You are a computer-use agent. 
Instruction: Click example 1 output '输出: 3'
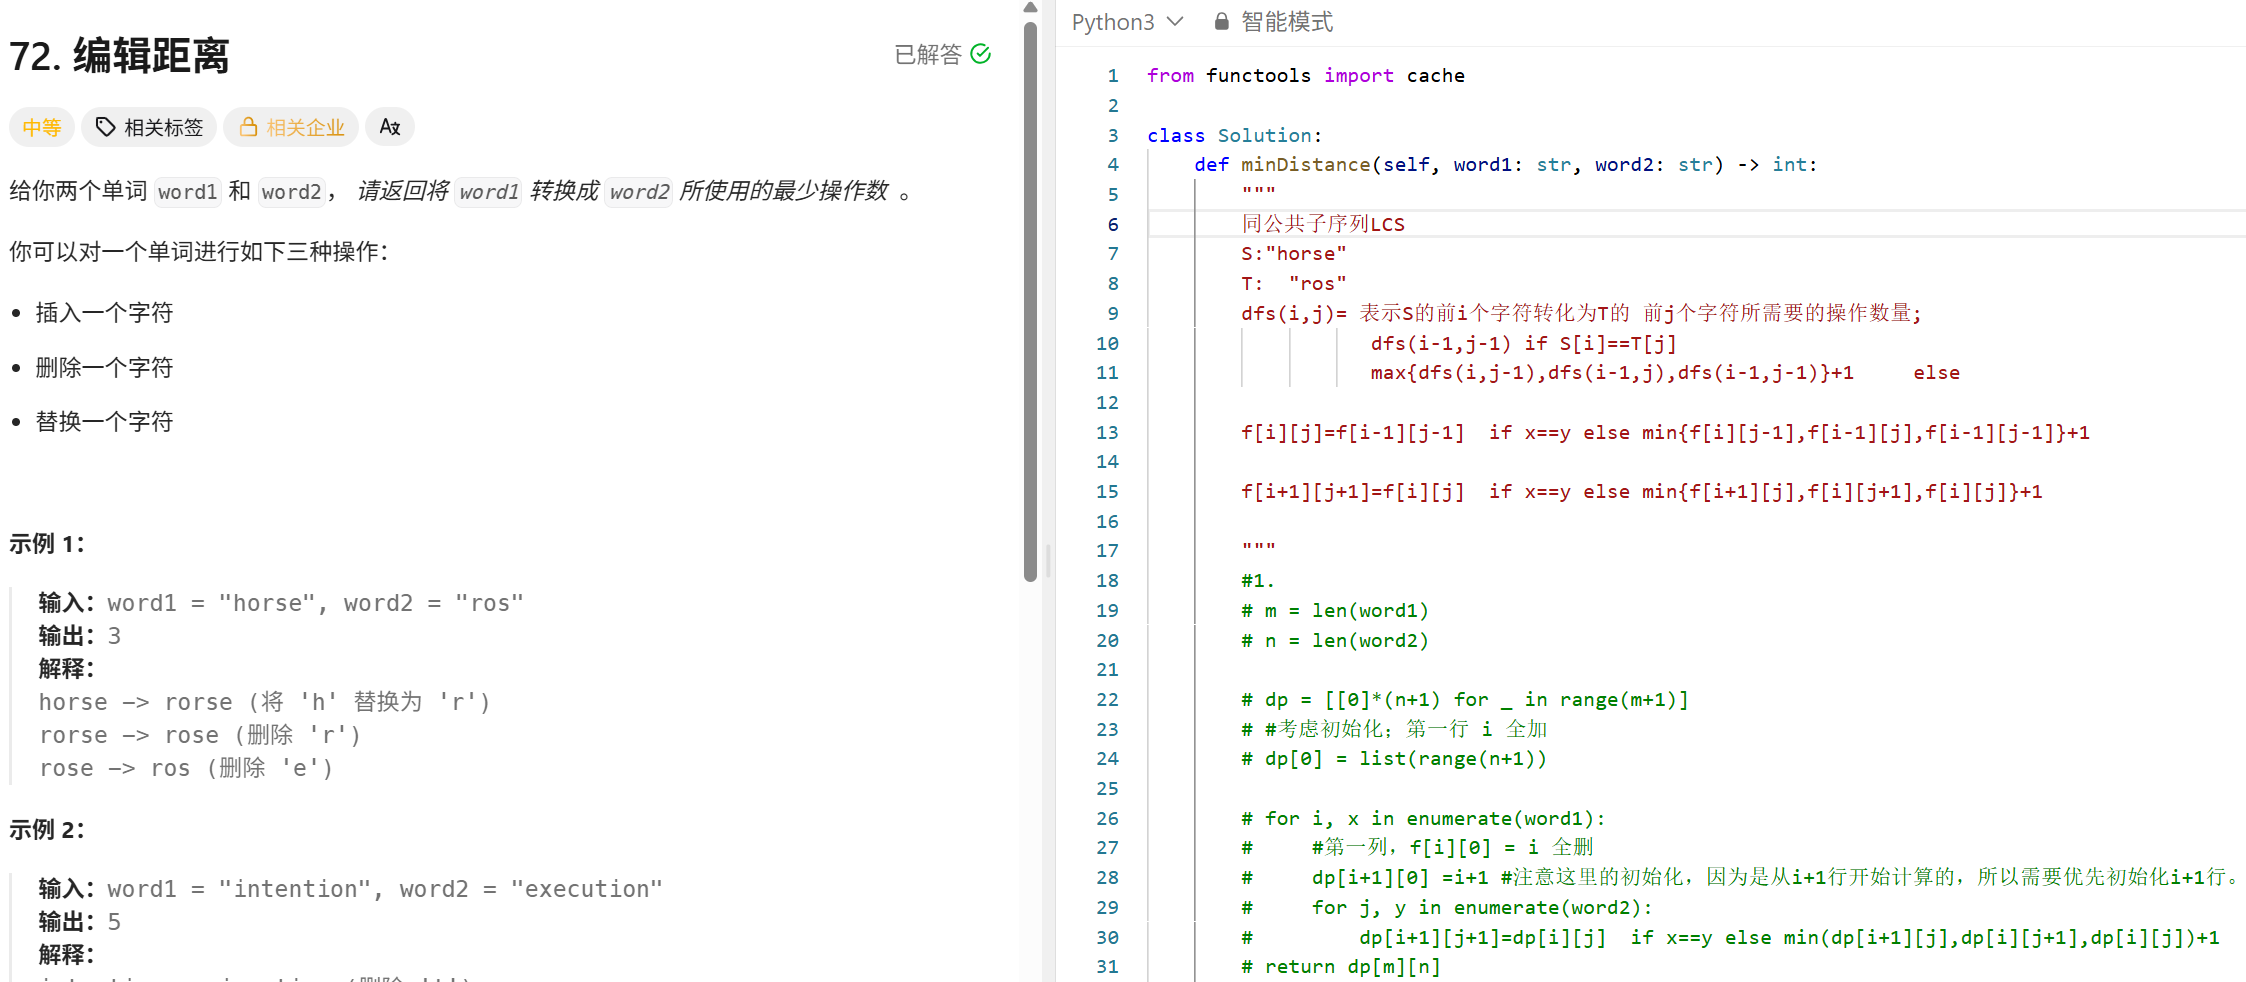pos(80,636)
